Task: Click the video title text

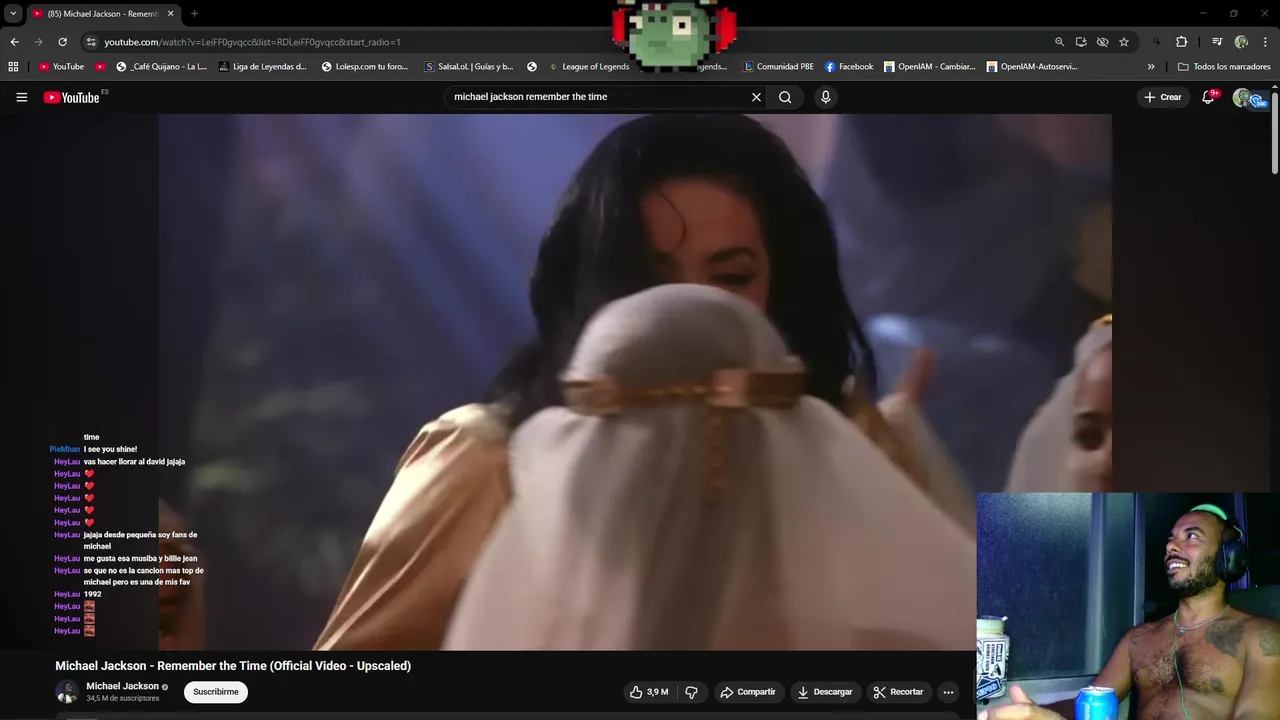Action: [x=233, y=666]
